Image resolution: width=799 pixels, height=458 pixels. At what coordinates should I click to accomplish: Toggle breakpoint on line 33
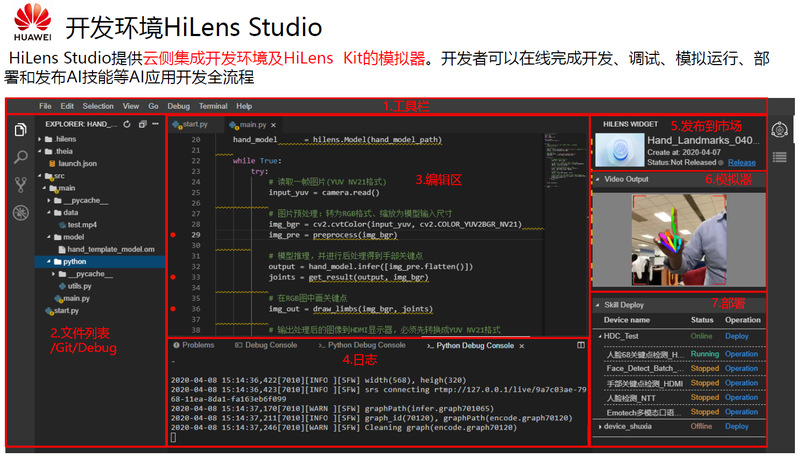(173, 277)
